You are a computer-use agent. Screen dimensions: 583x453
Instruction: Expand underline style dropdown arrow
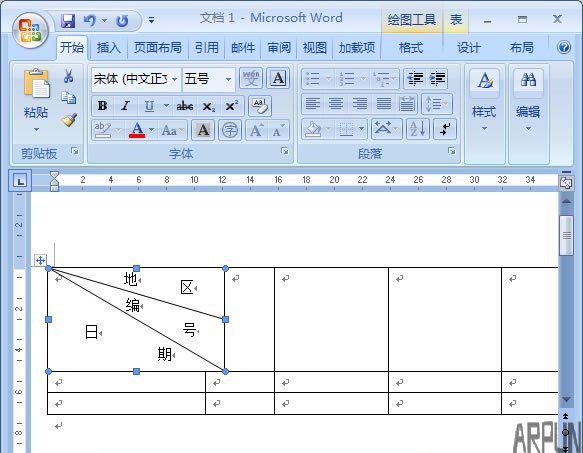click(166, 106)
